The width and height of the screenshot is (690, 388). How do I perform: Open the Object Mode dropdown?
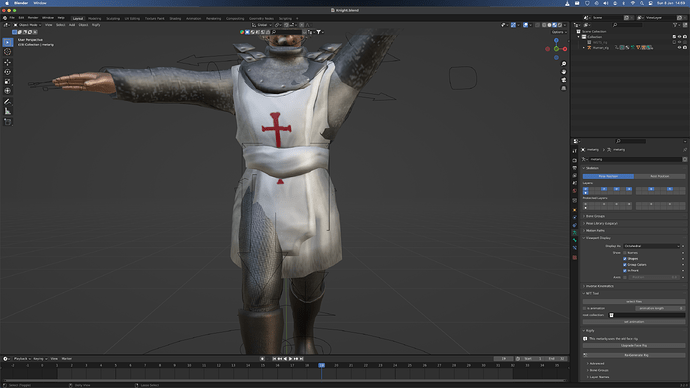click(x=27, y=25)
